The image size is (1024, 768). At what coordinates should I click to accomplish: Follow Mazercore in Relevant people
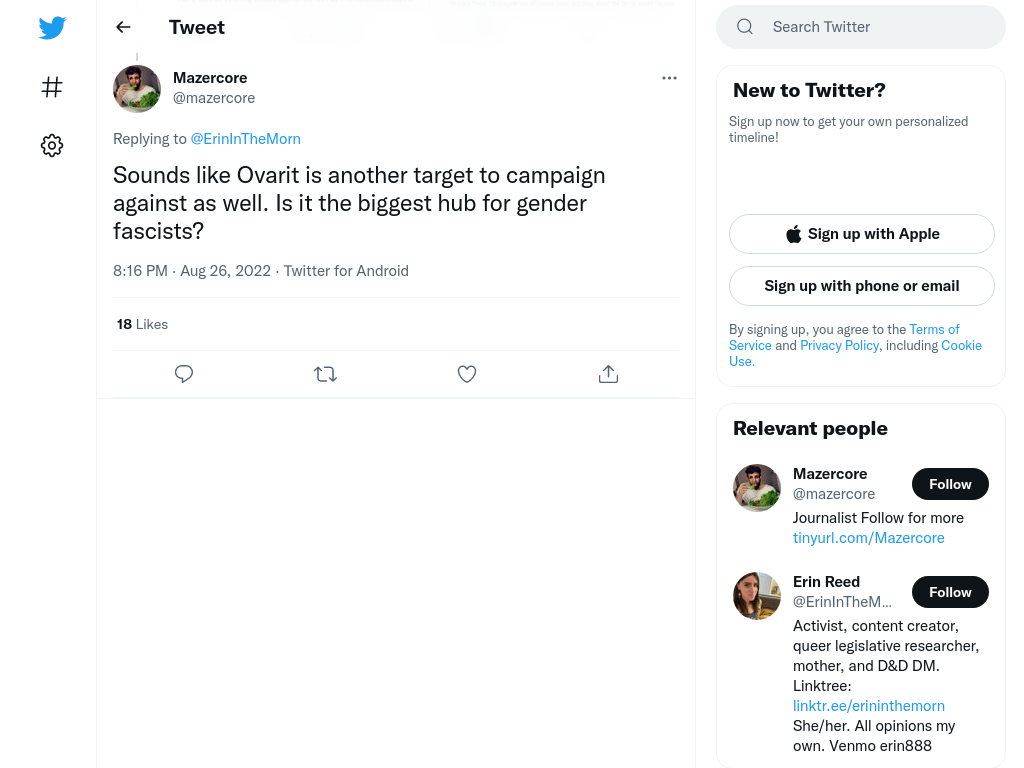(950, 484)
